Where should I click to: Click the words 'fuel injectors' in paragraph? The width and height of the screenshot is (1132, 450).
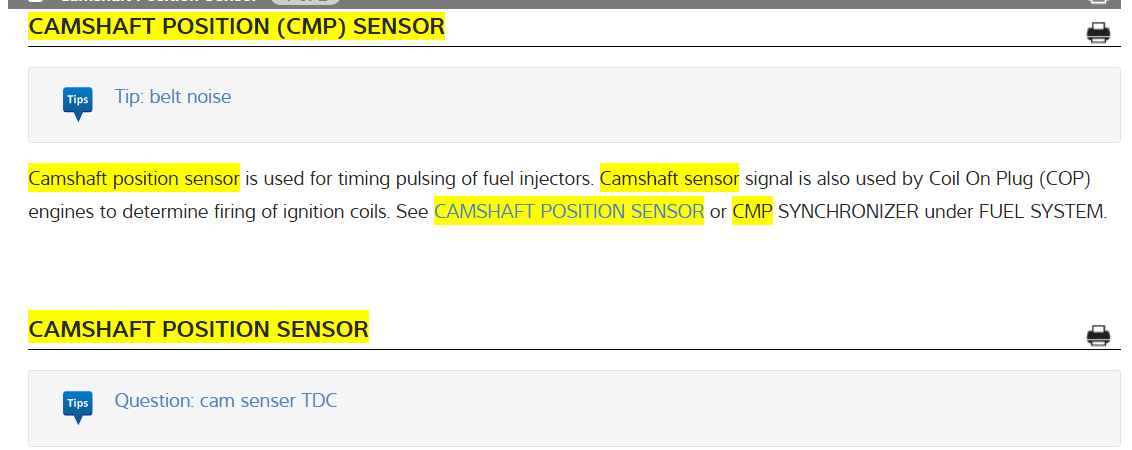[x=537, y=180]
